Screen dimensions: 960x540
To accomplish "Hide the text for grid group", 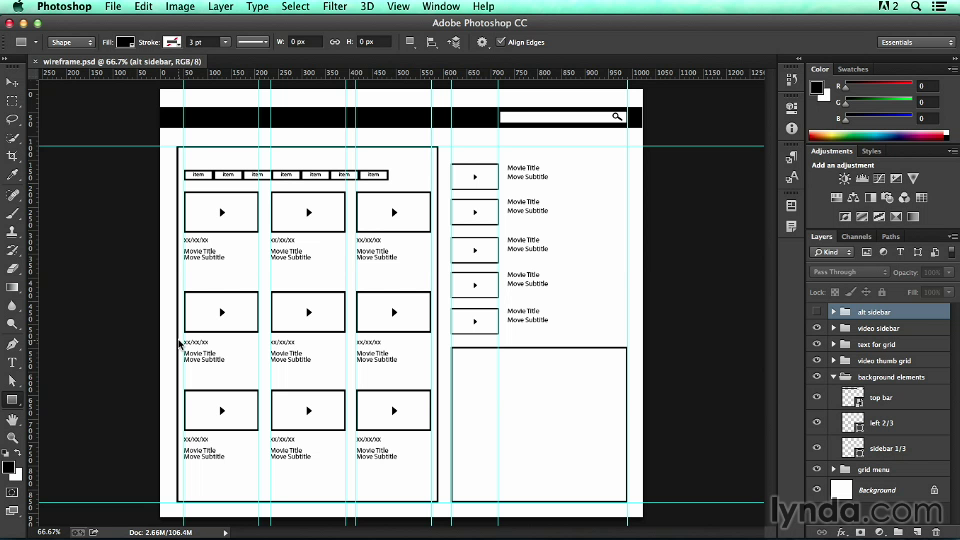I will (817, 344).
